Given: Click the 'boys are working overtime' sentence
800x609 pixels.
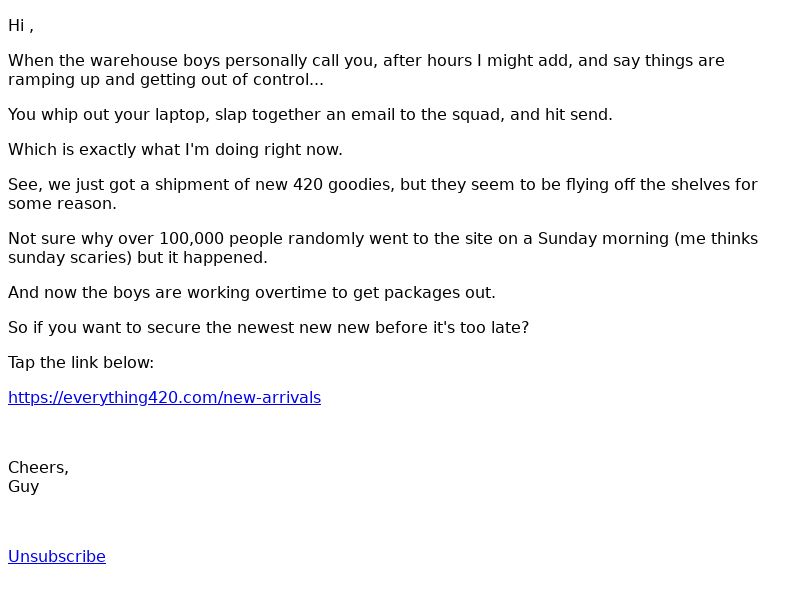Looking at the screenshot, I should coord(252,293).
